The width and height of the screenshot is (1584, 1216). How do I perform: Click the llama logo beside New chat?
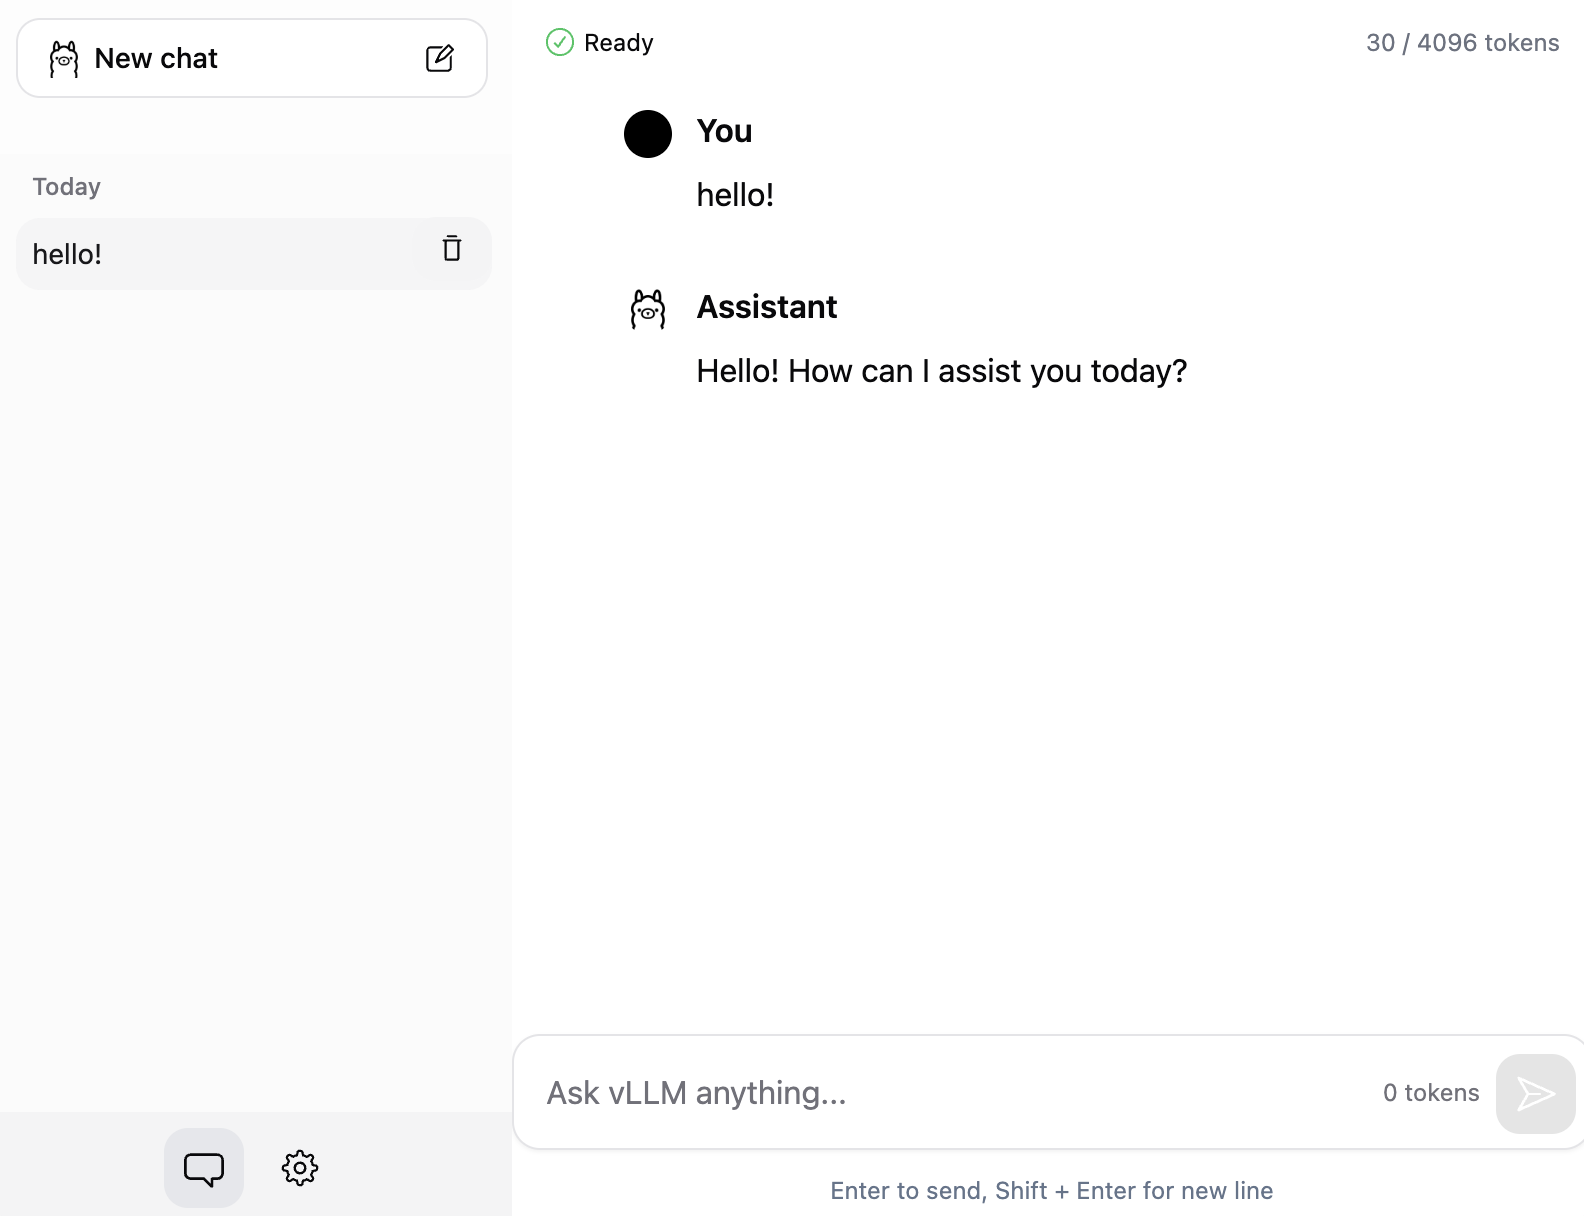63,58
